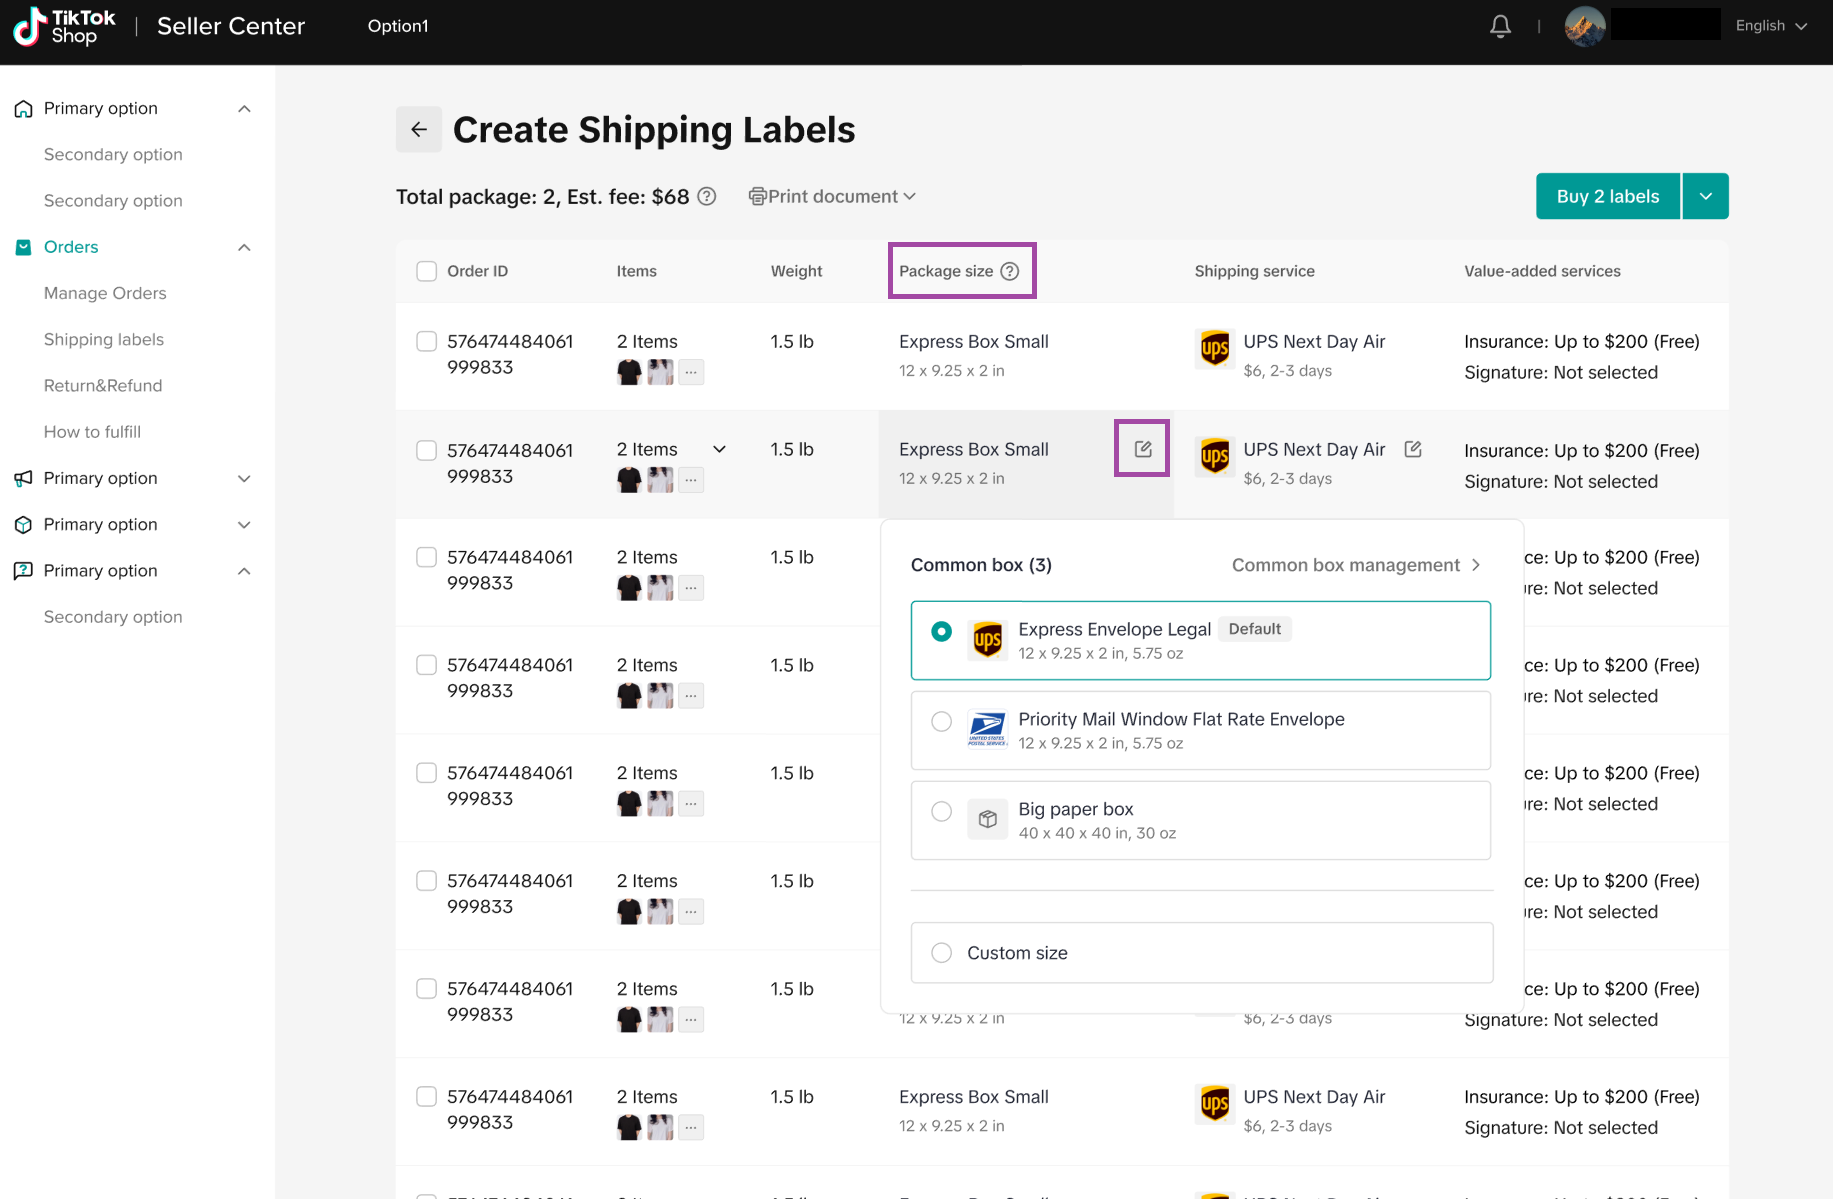Collapse the Orders sidebar section

click(x=244, y=247)
